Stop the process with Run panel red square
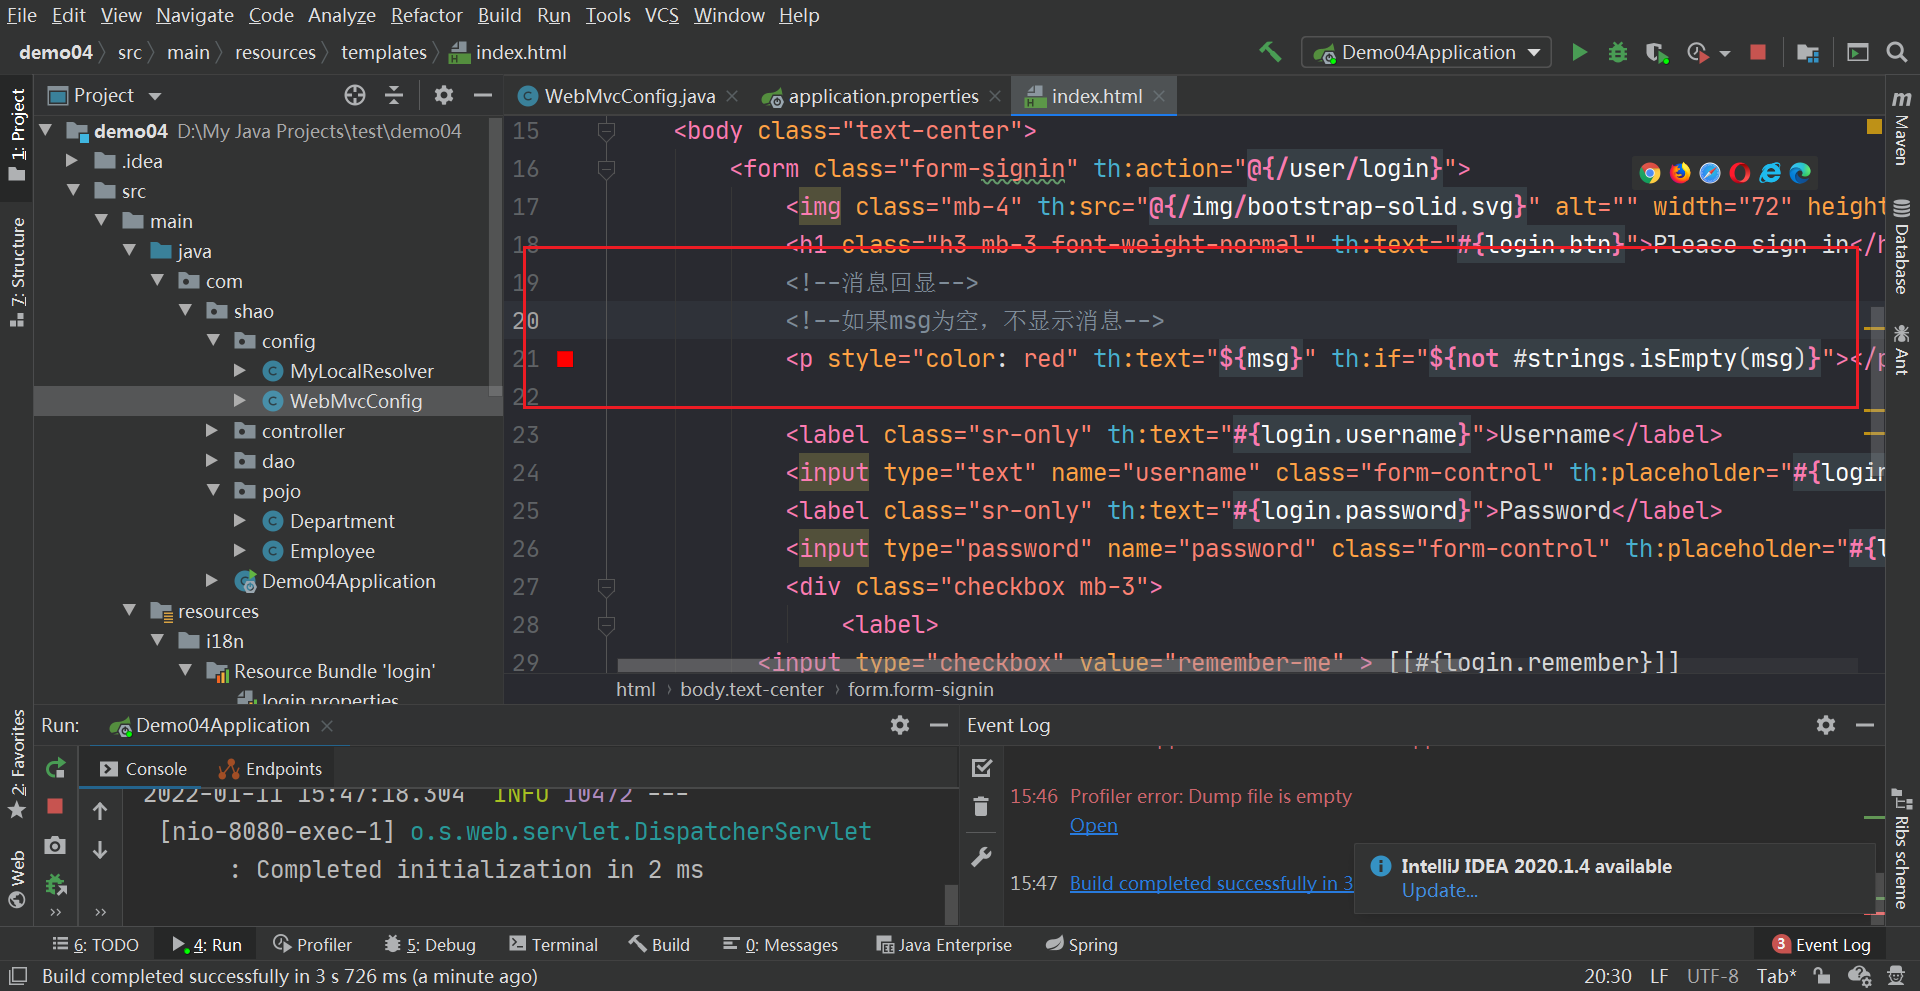1920x991 pixels. tap(55, 806)
